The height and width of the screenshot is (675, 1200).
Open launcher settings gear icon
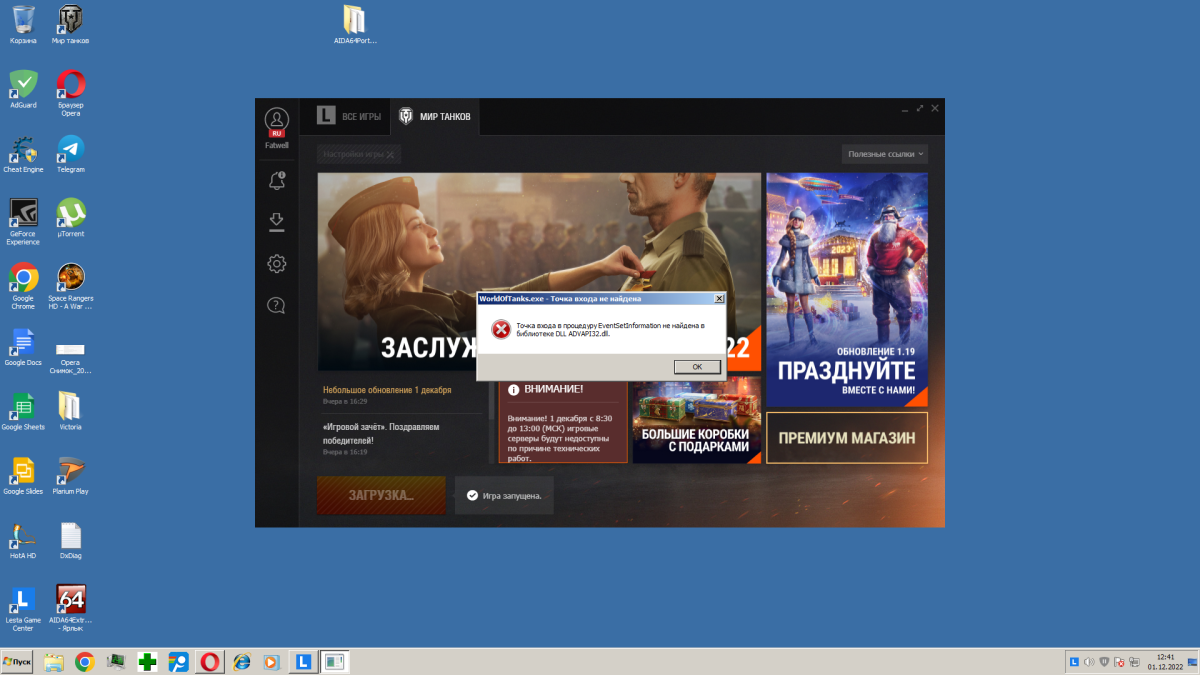point(277,264)
